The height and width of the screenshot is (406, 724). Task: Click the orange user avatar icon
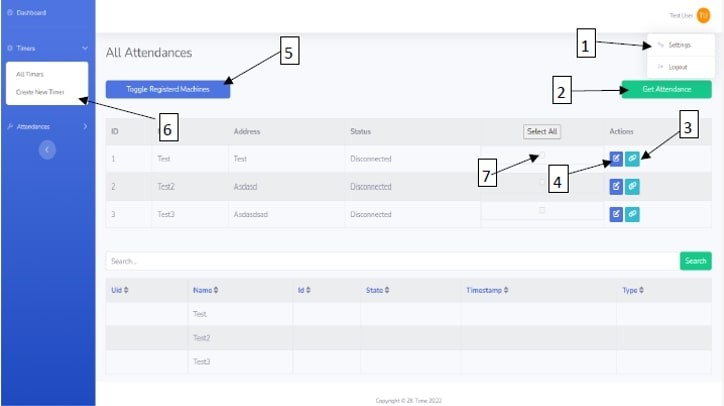click(x=703, y=15)
